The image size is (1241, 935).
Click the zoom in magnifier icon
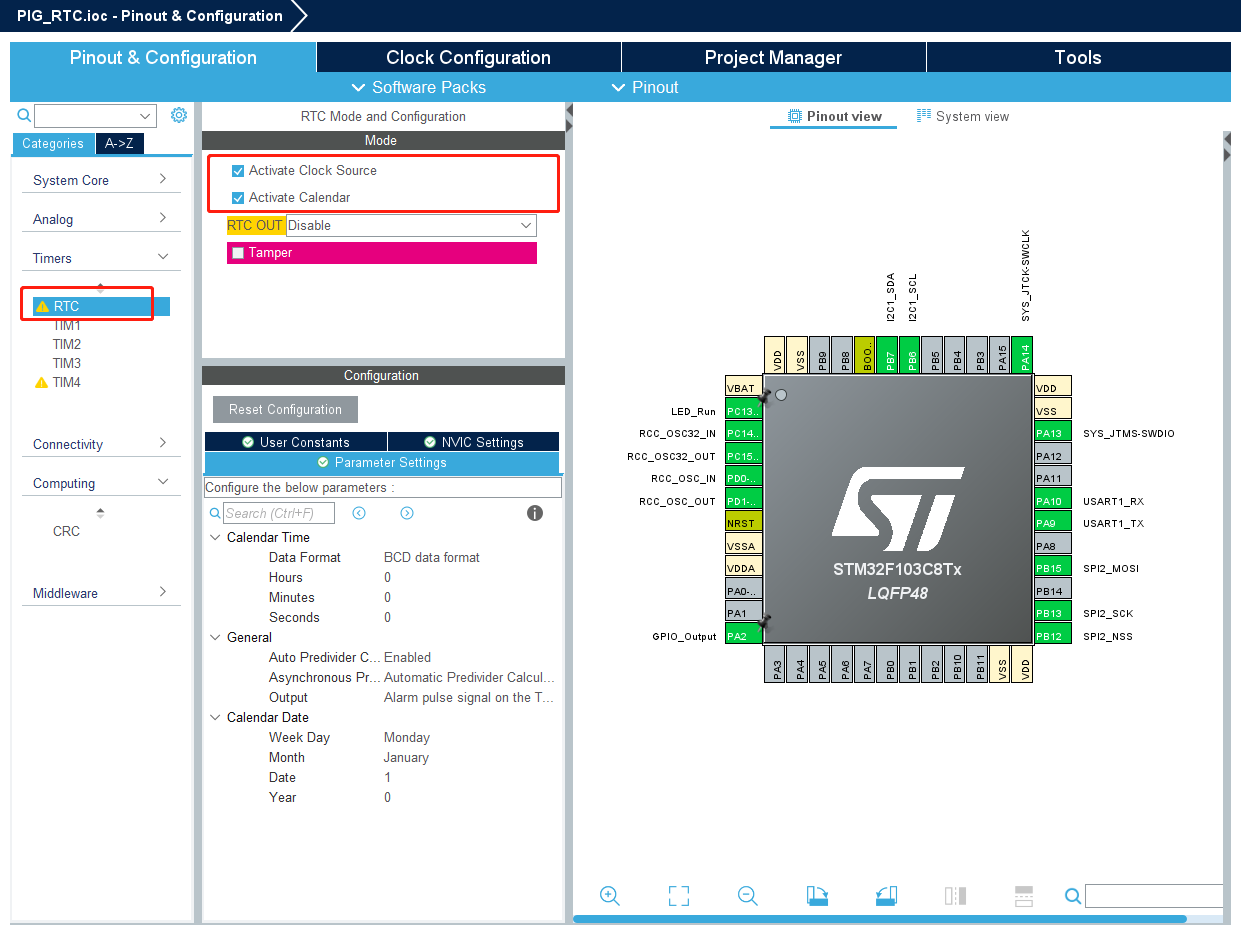point(610,896)
